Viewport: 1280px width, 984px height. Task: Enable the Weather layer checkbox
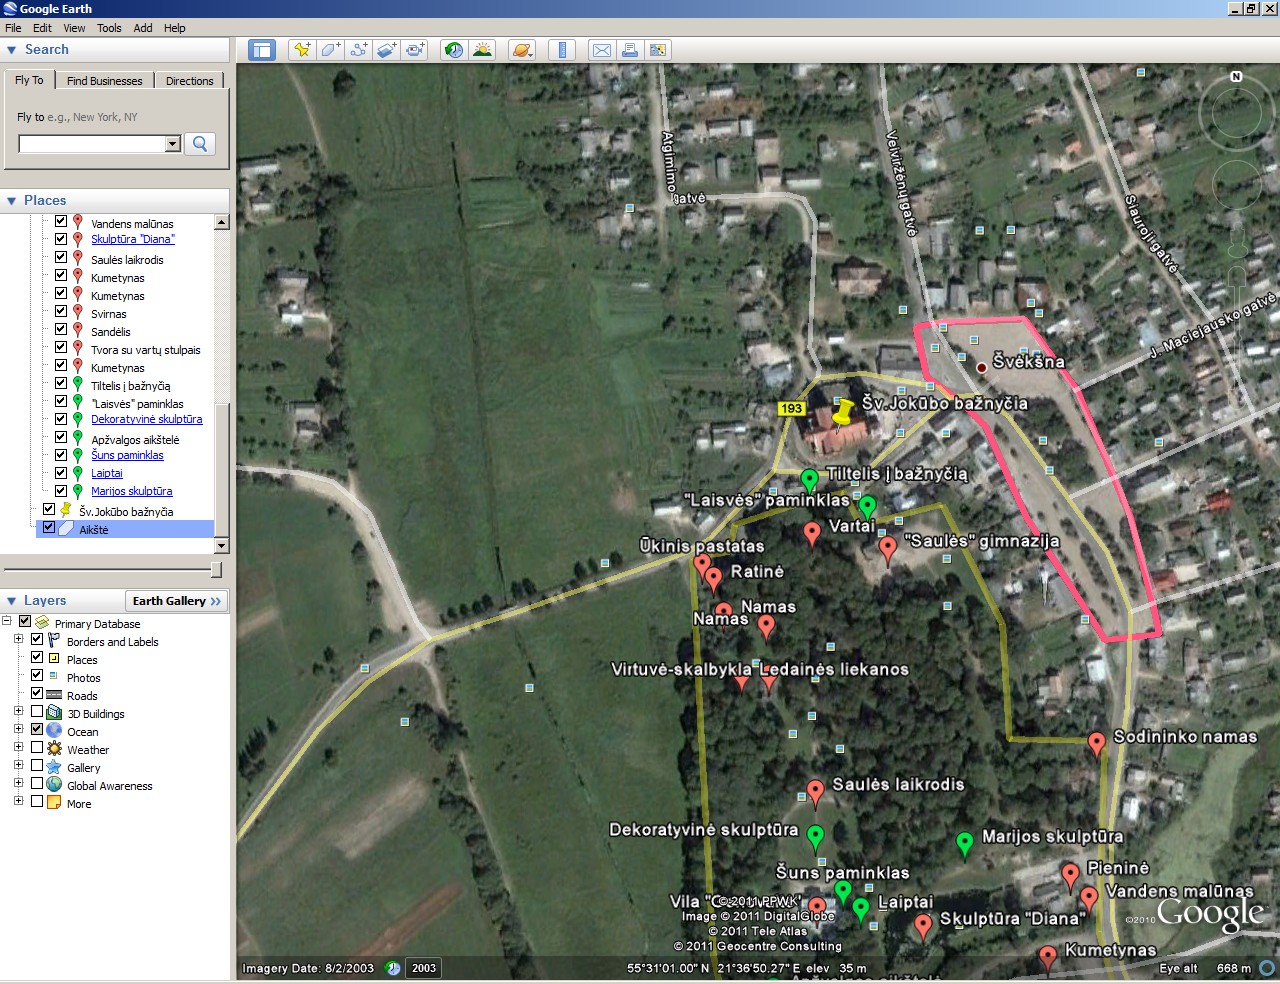(x=37, y=749)
